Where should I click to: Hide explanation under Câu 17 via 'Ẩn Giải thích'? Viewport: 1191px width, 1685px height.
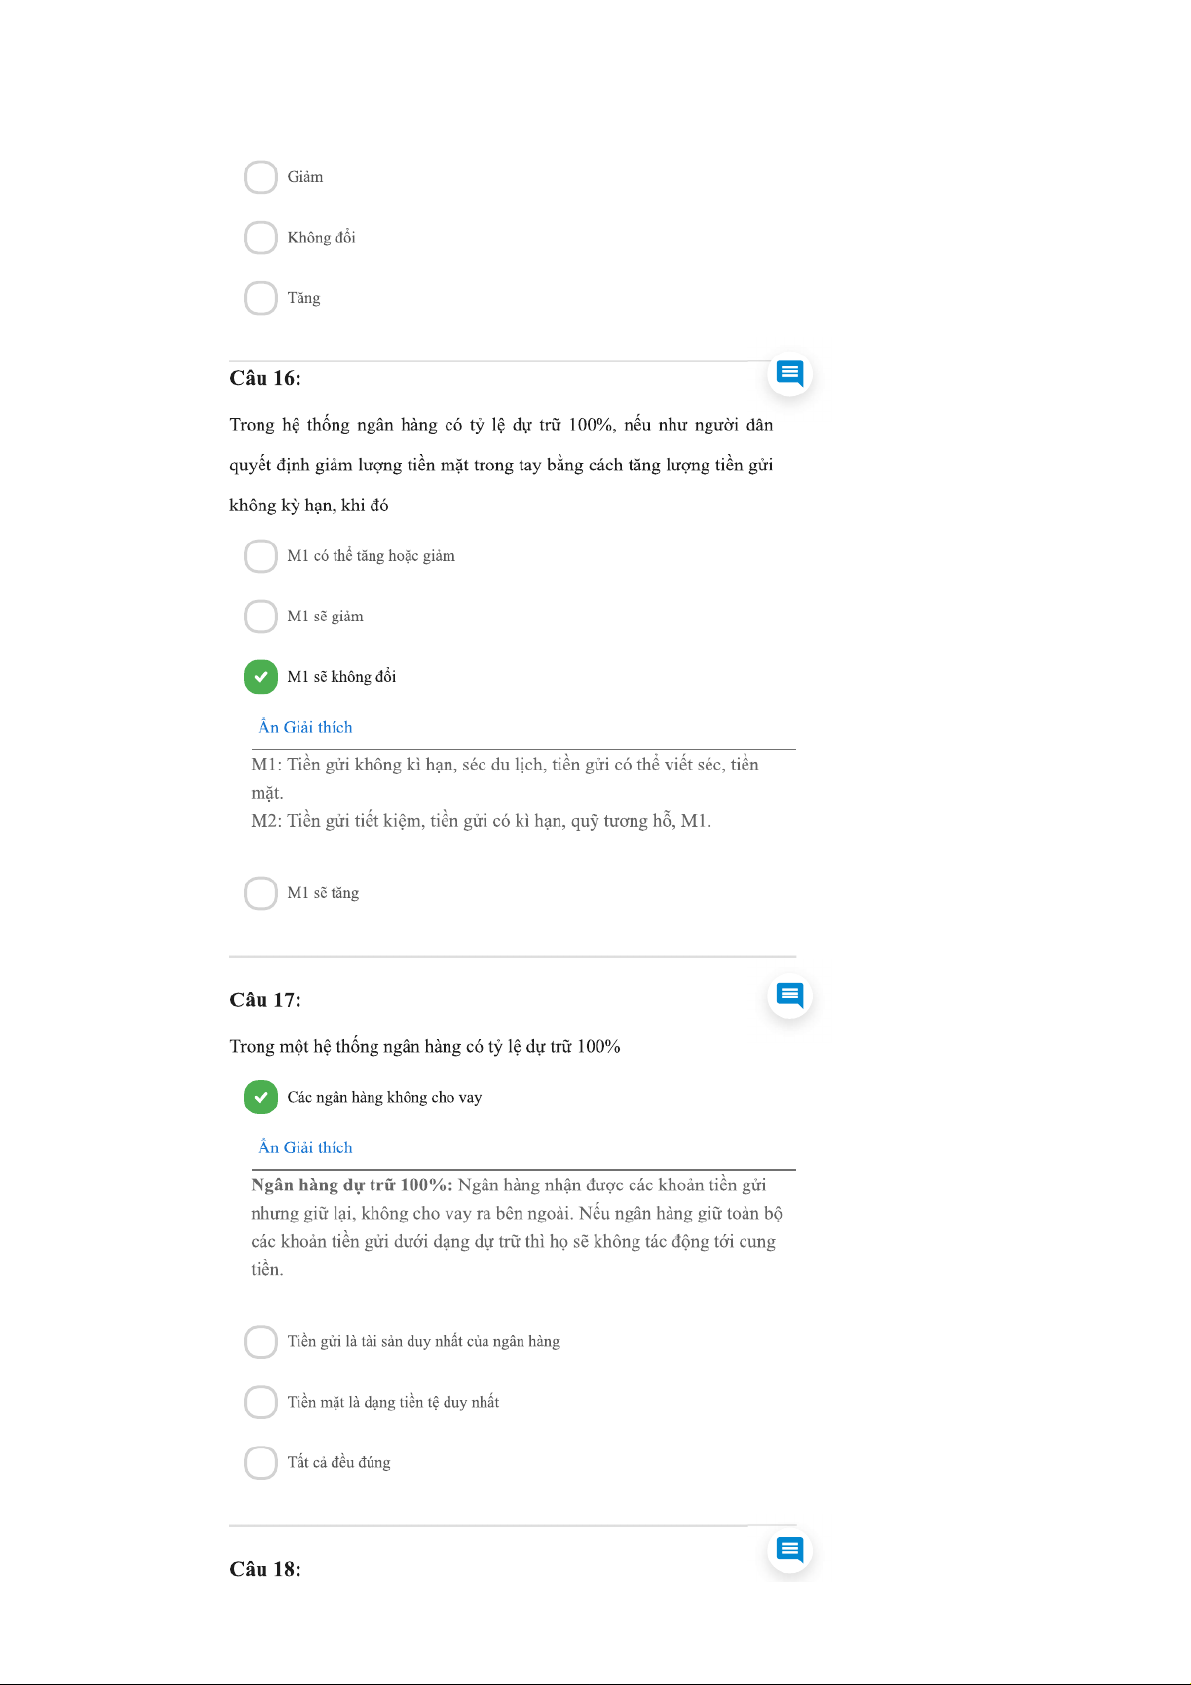click(306, 1147)
